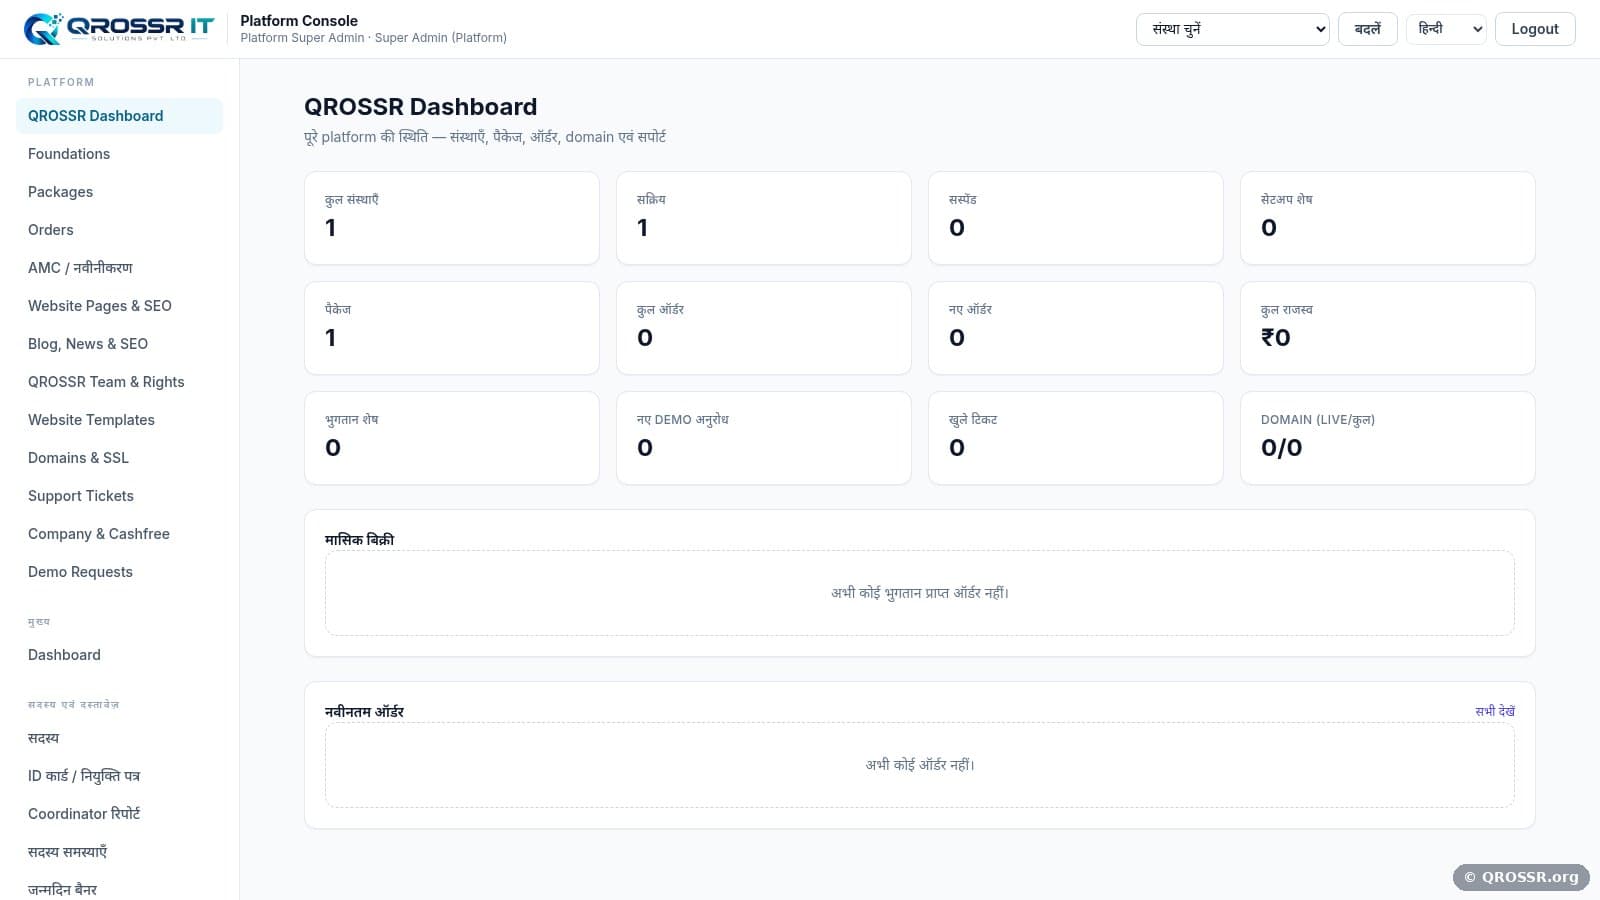Open the संस्था चुनें dropdown
Viewport: 1600px width, 900px height.
1232,29
